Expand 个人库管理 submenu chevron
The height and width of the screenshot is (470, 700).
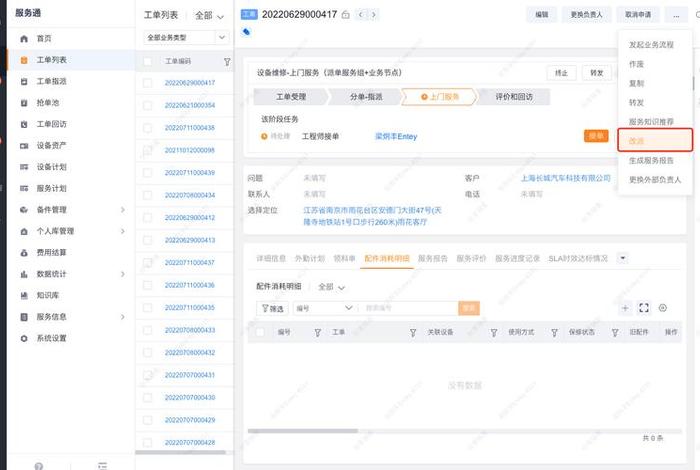click(123, 231)
